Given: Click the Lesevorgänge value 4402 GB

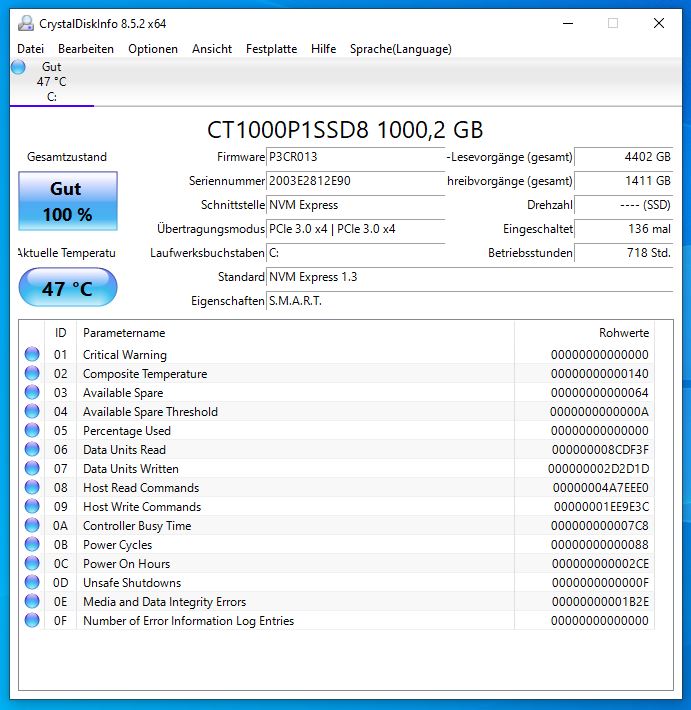Looking at the screenshot, I should (624, 157).
